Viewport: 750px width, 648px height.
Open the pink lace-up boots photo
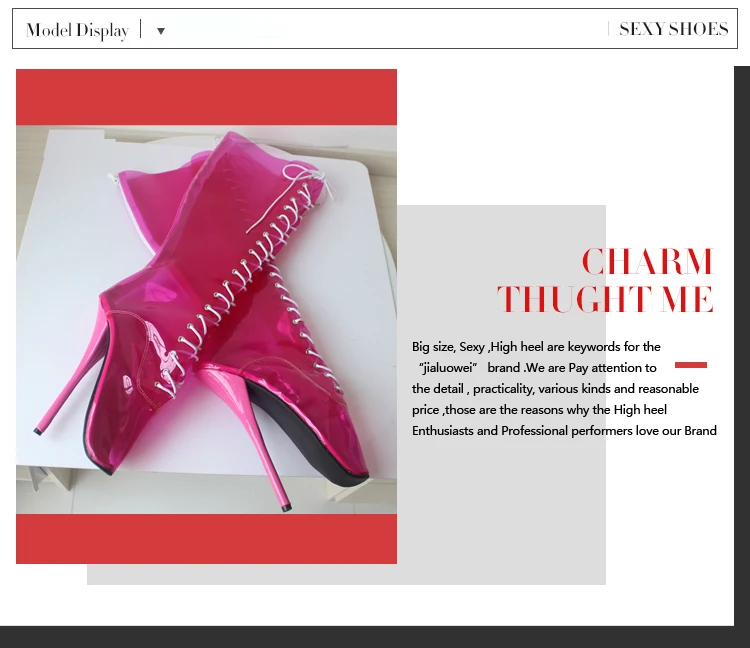206,319
